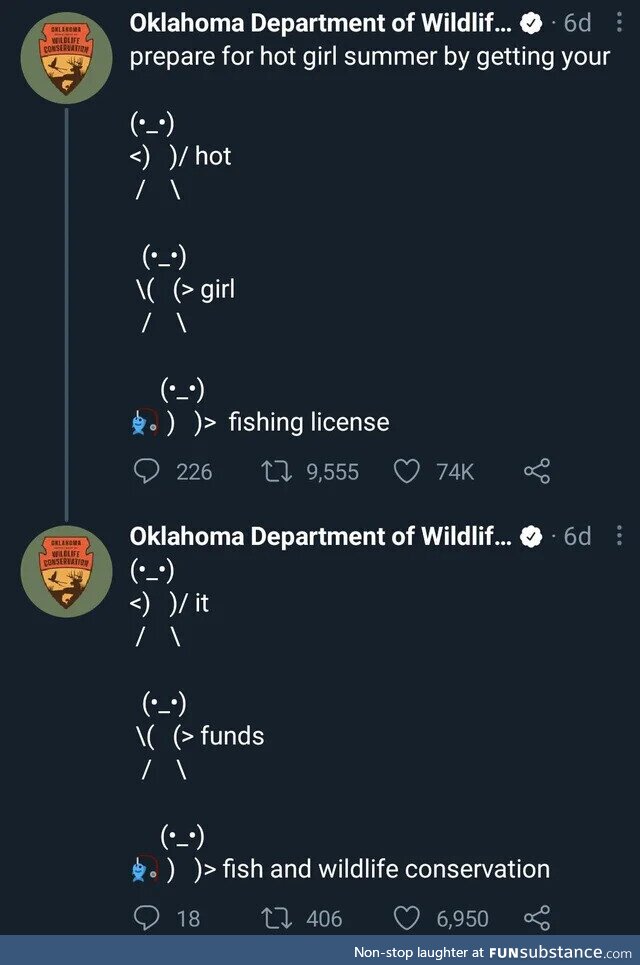Retweet the fishing license tweet
This screenshot has height=965, width=640.
pos(272,471)
